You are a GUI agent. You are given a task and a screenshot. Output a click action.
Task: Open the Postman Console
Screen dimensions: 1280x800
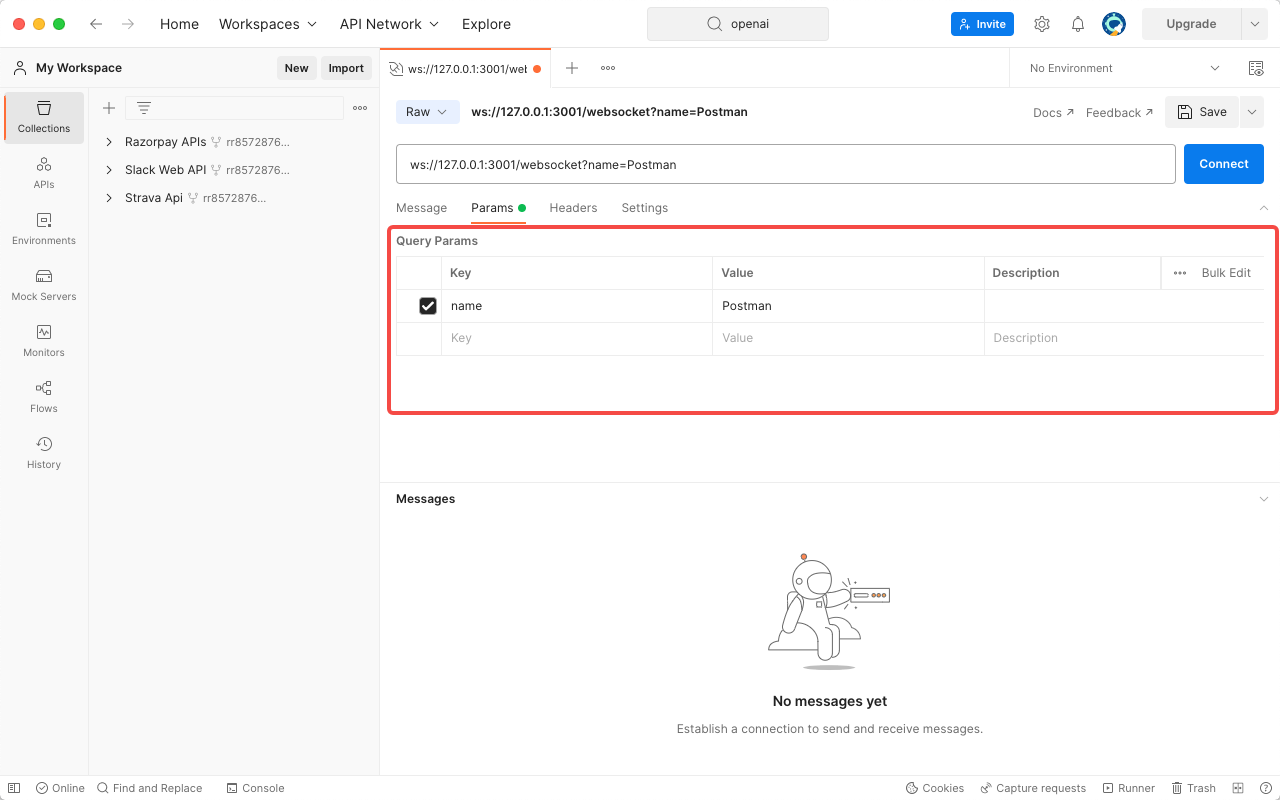pos(255,788)
